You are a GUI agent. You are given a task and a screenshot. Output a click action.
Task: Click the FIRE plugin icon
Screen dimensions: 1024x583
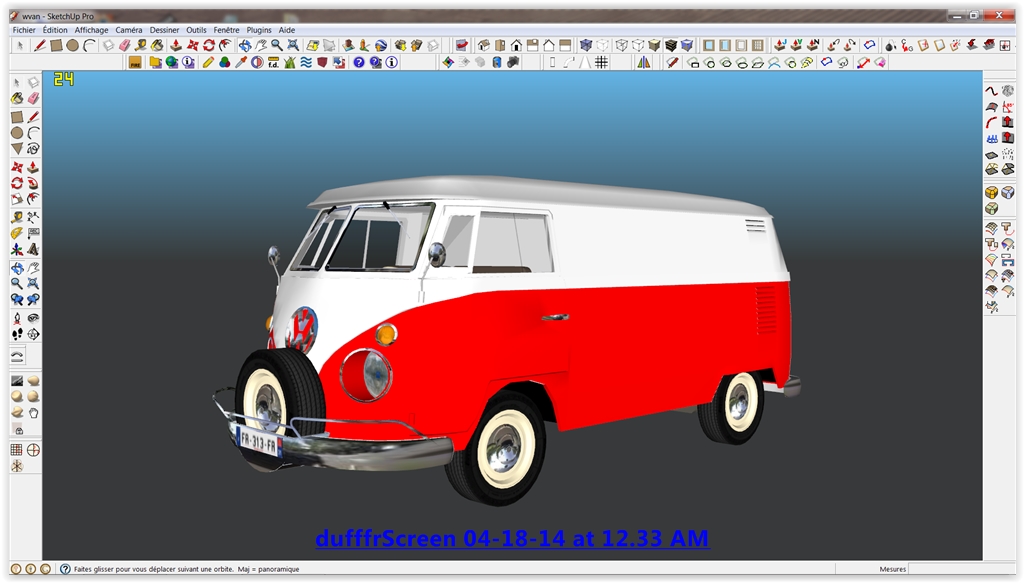(135, 62)
